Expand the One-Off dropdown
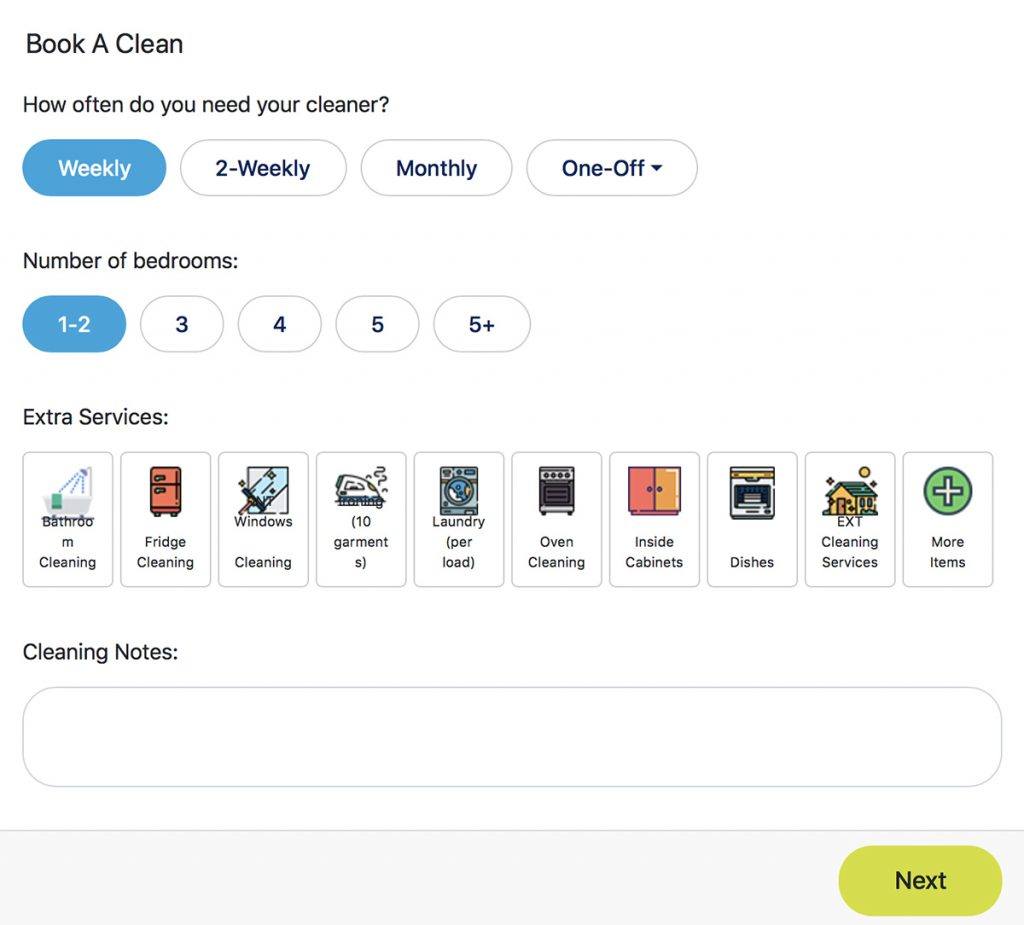 (x=612, y=168)
